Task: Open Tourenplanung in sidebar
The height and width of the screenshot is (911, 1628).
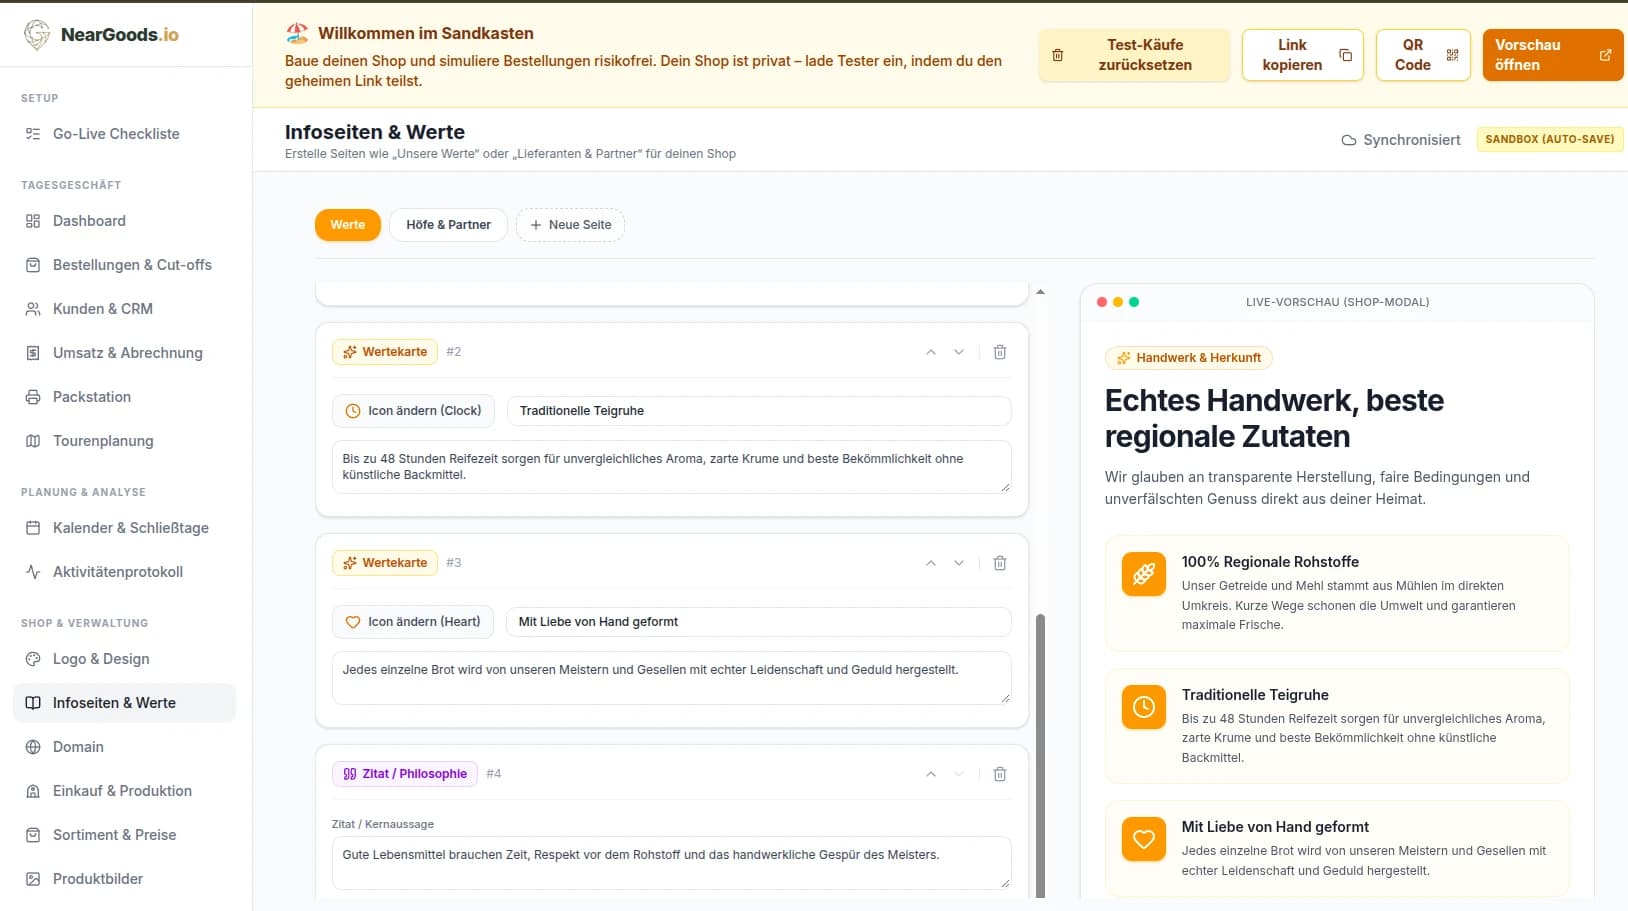Action: [125, 441]
